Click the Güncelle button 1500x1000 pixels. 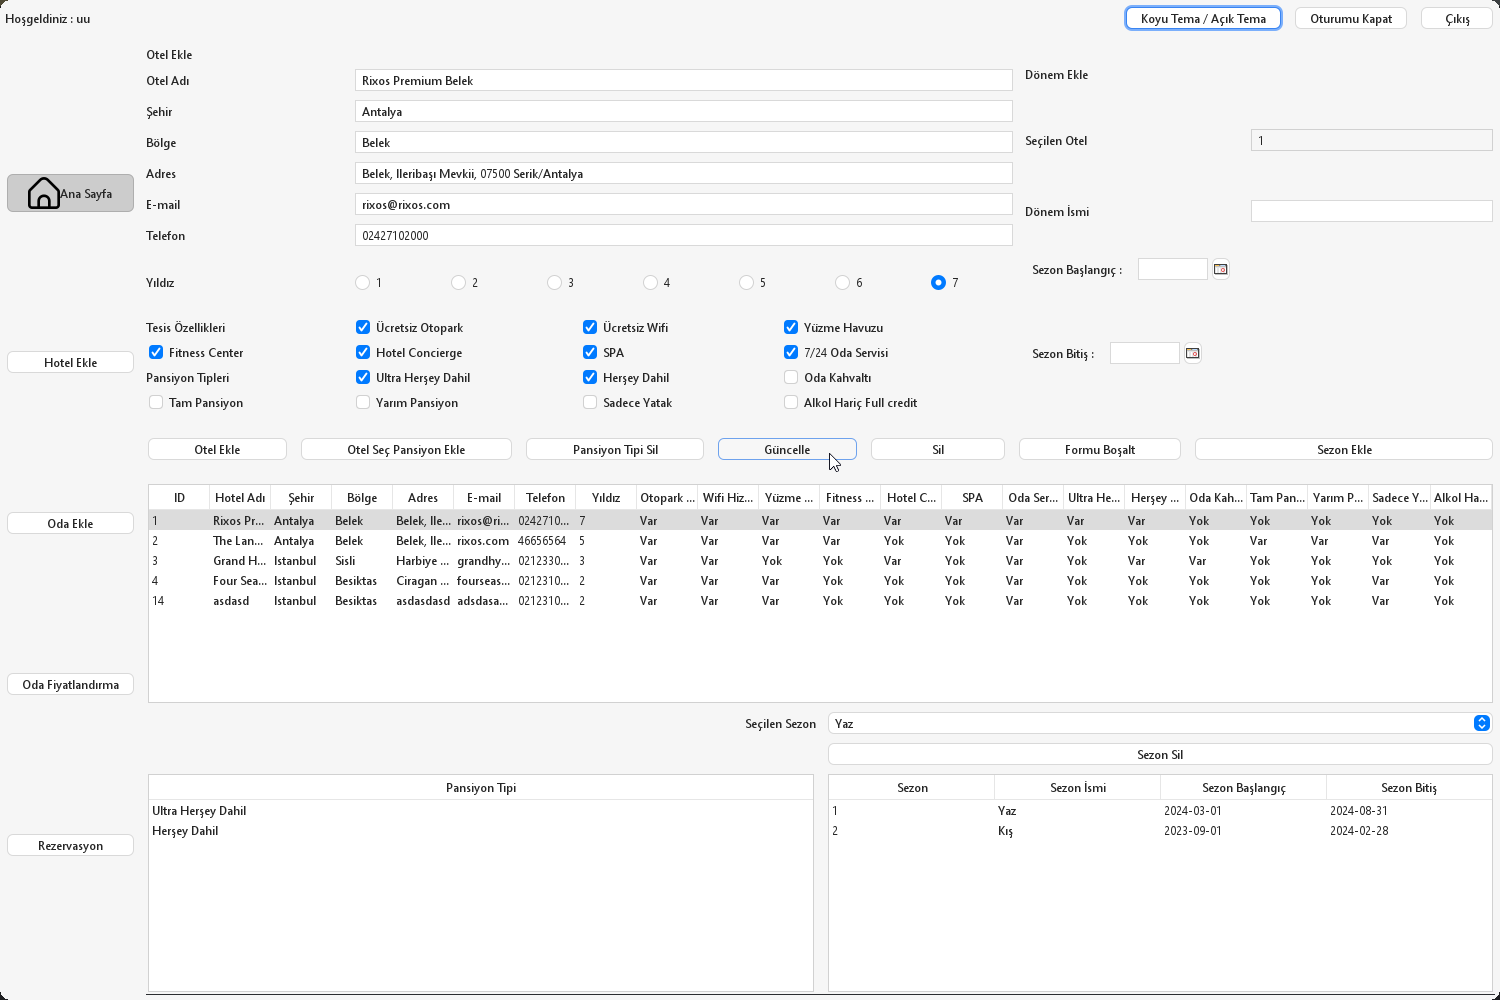(787, 449)
